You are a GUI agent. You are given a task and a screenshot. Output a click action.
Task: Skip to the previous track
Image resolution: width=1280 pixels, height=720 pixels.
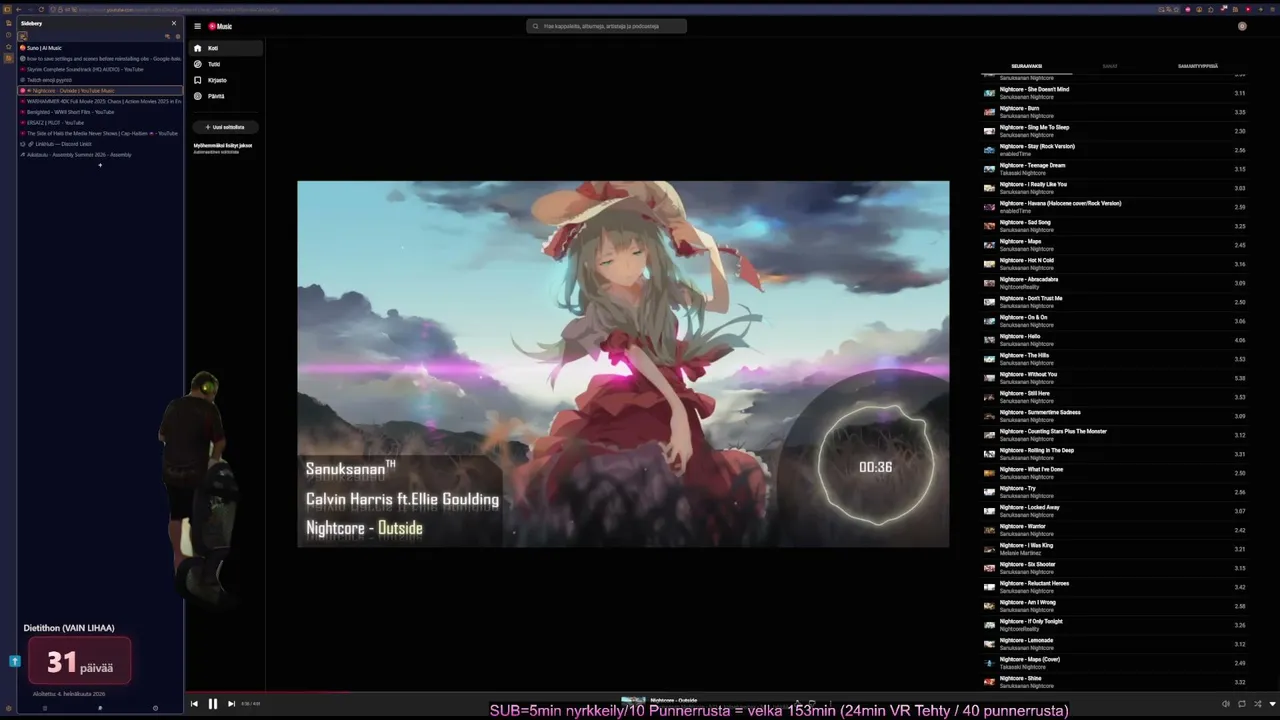(194, 704)
